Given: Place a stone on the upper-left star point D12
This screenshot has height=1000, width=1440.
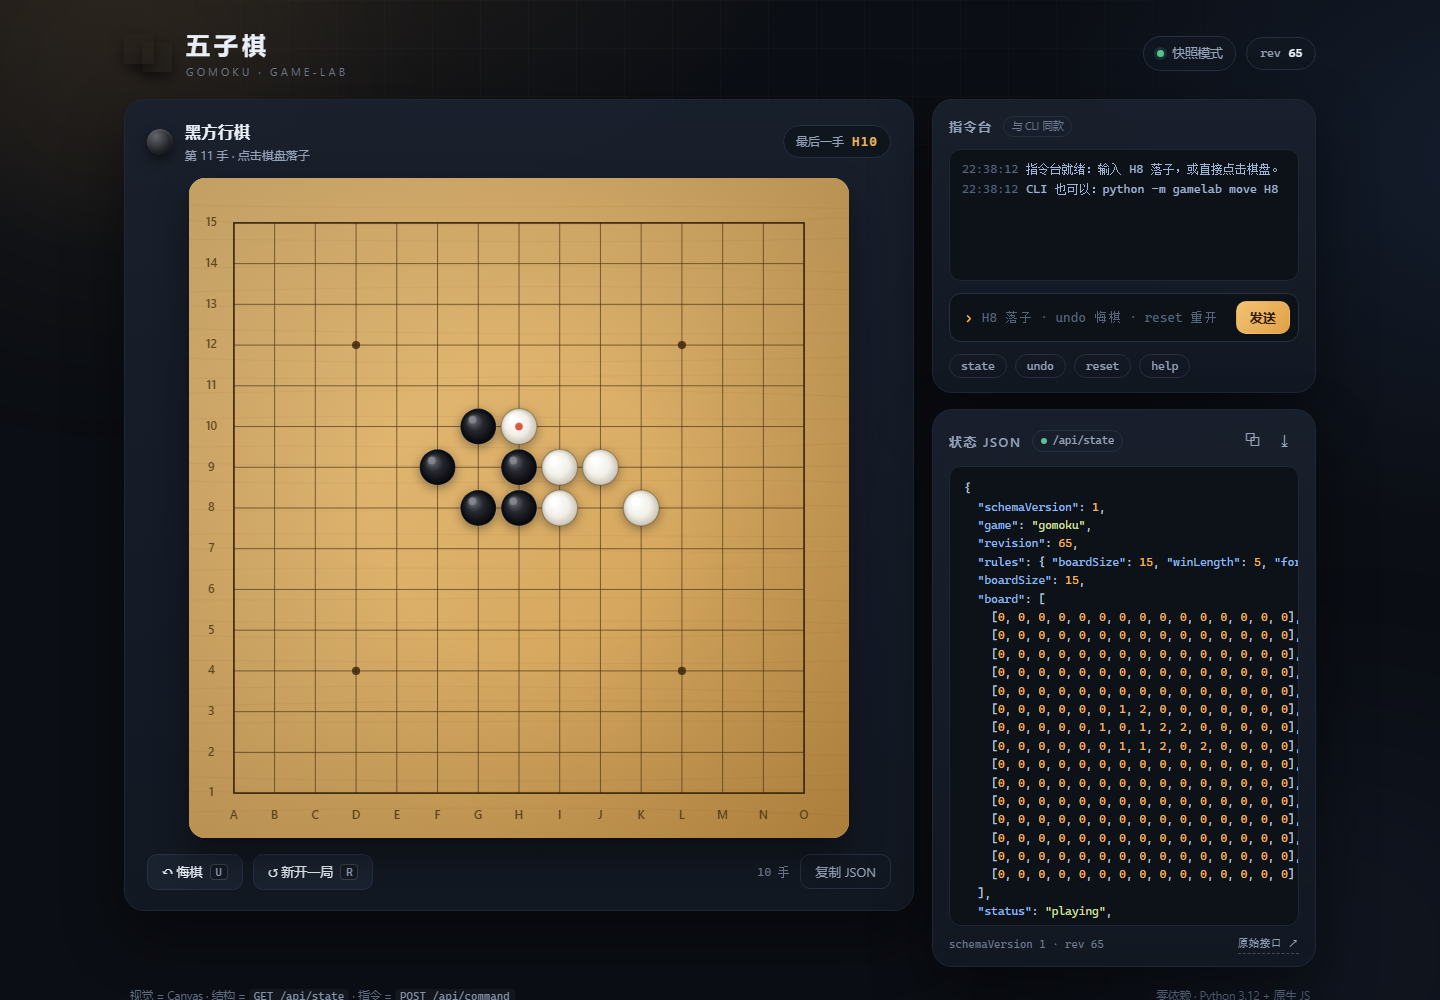Looking at the screenshot, I should click(x=356, y=345).
